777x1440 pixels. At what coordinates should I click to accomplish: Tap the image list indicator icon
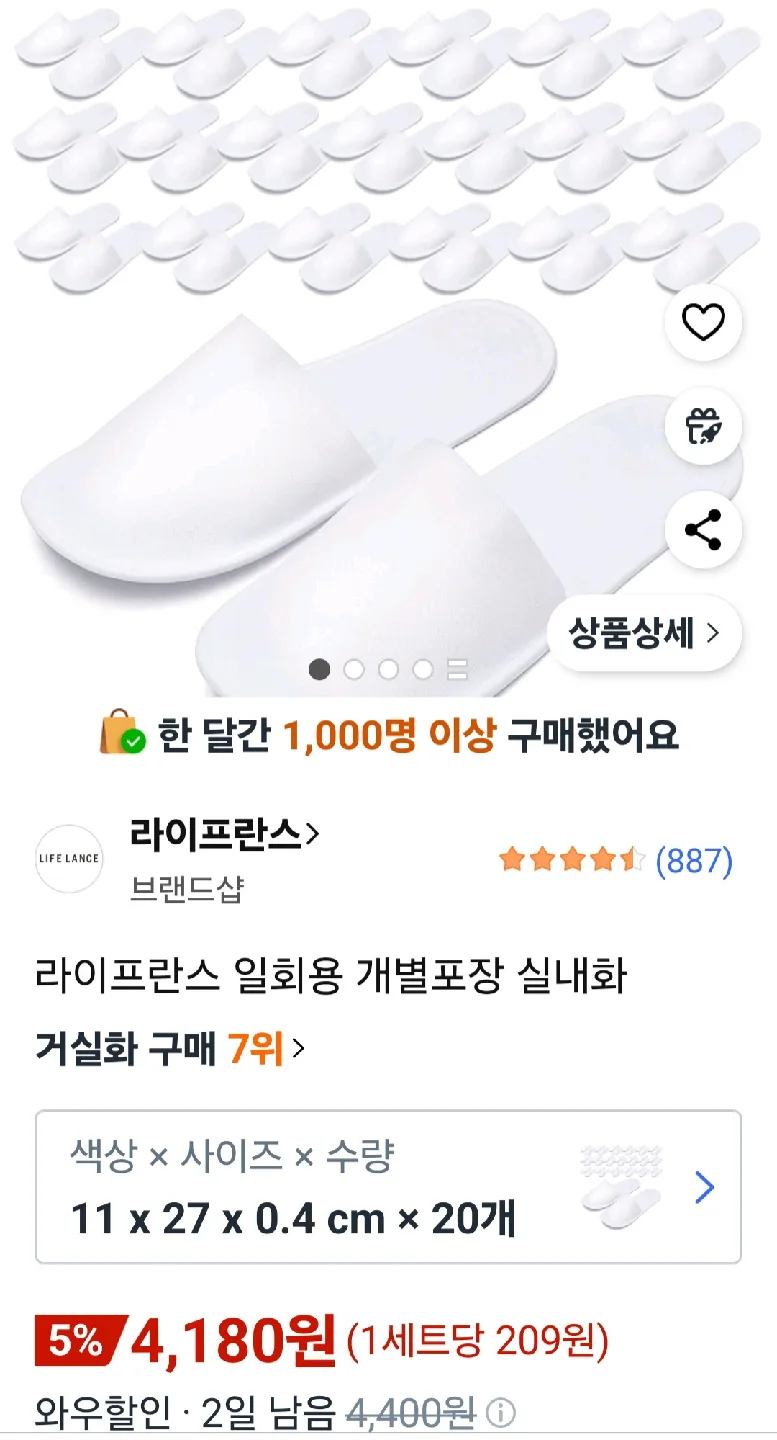[458, 670]
